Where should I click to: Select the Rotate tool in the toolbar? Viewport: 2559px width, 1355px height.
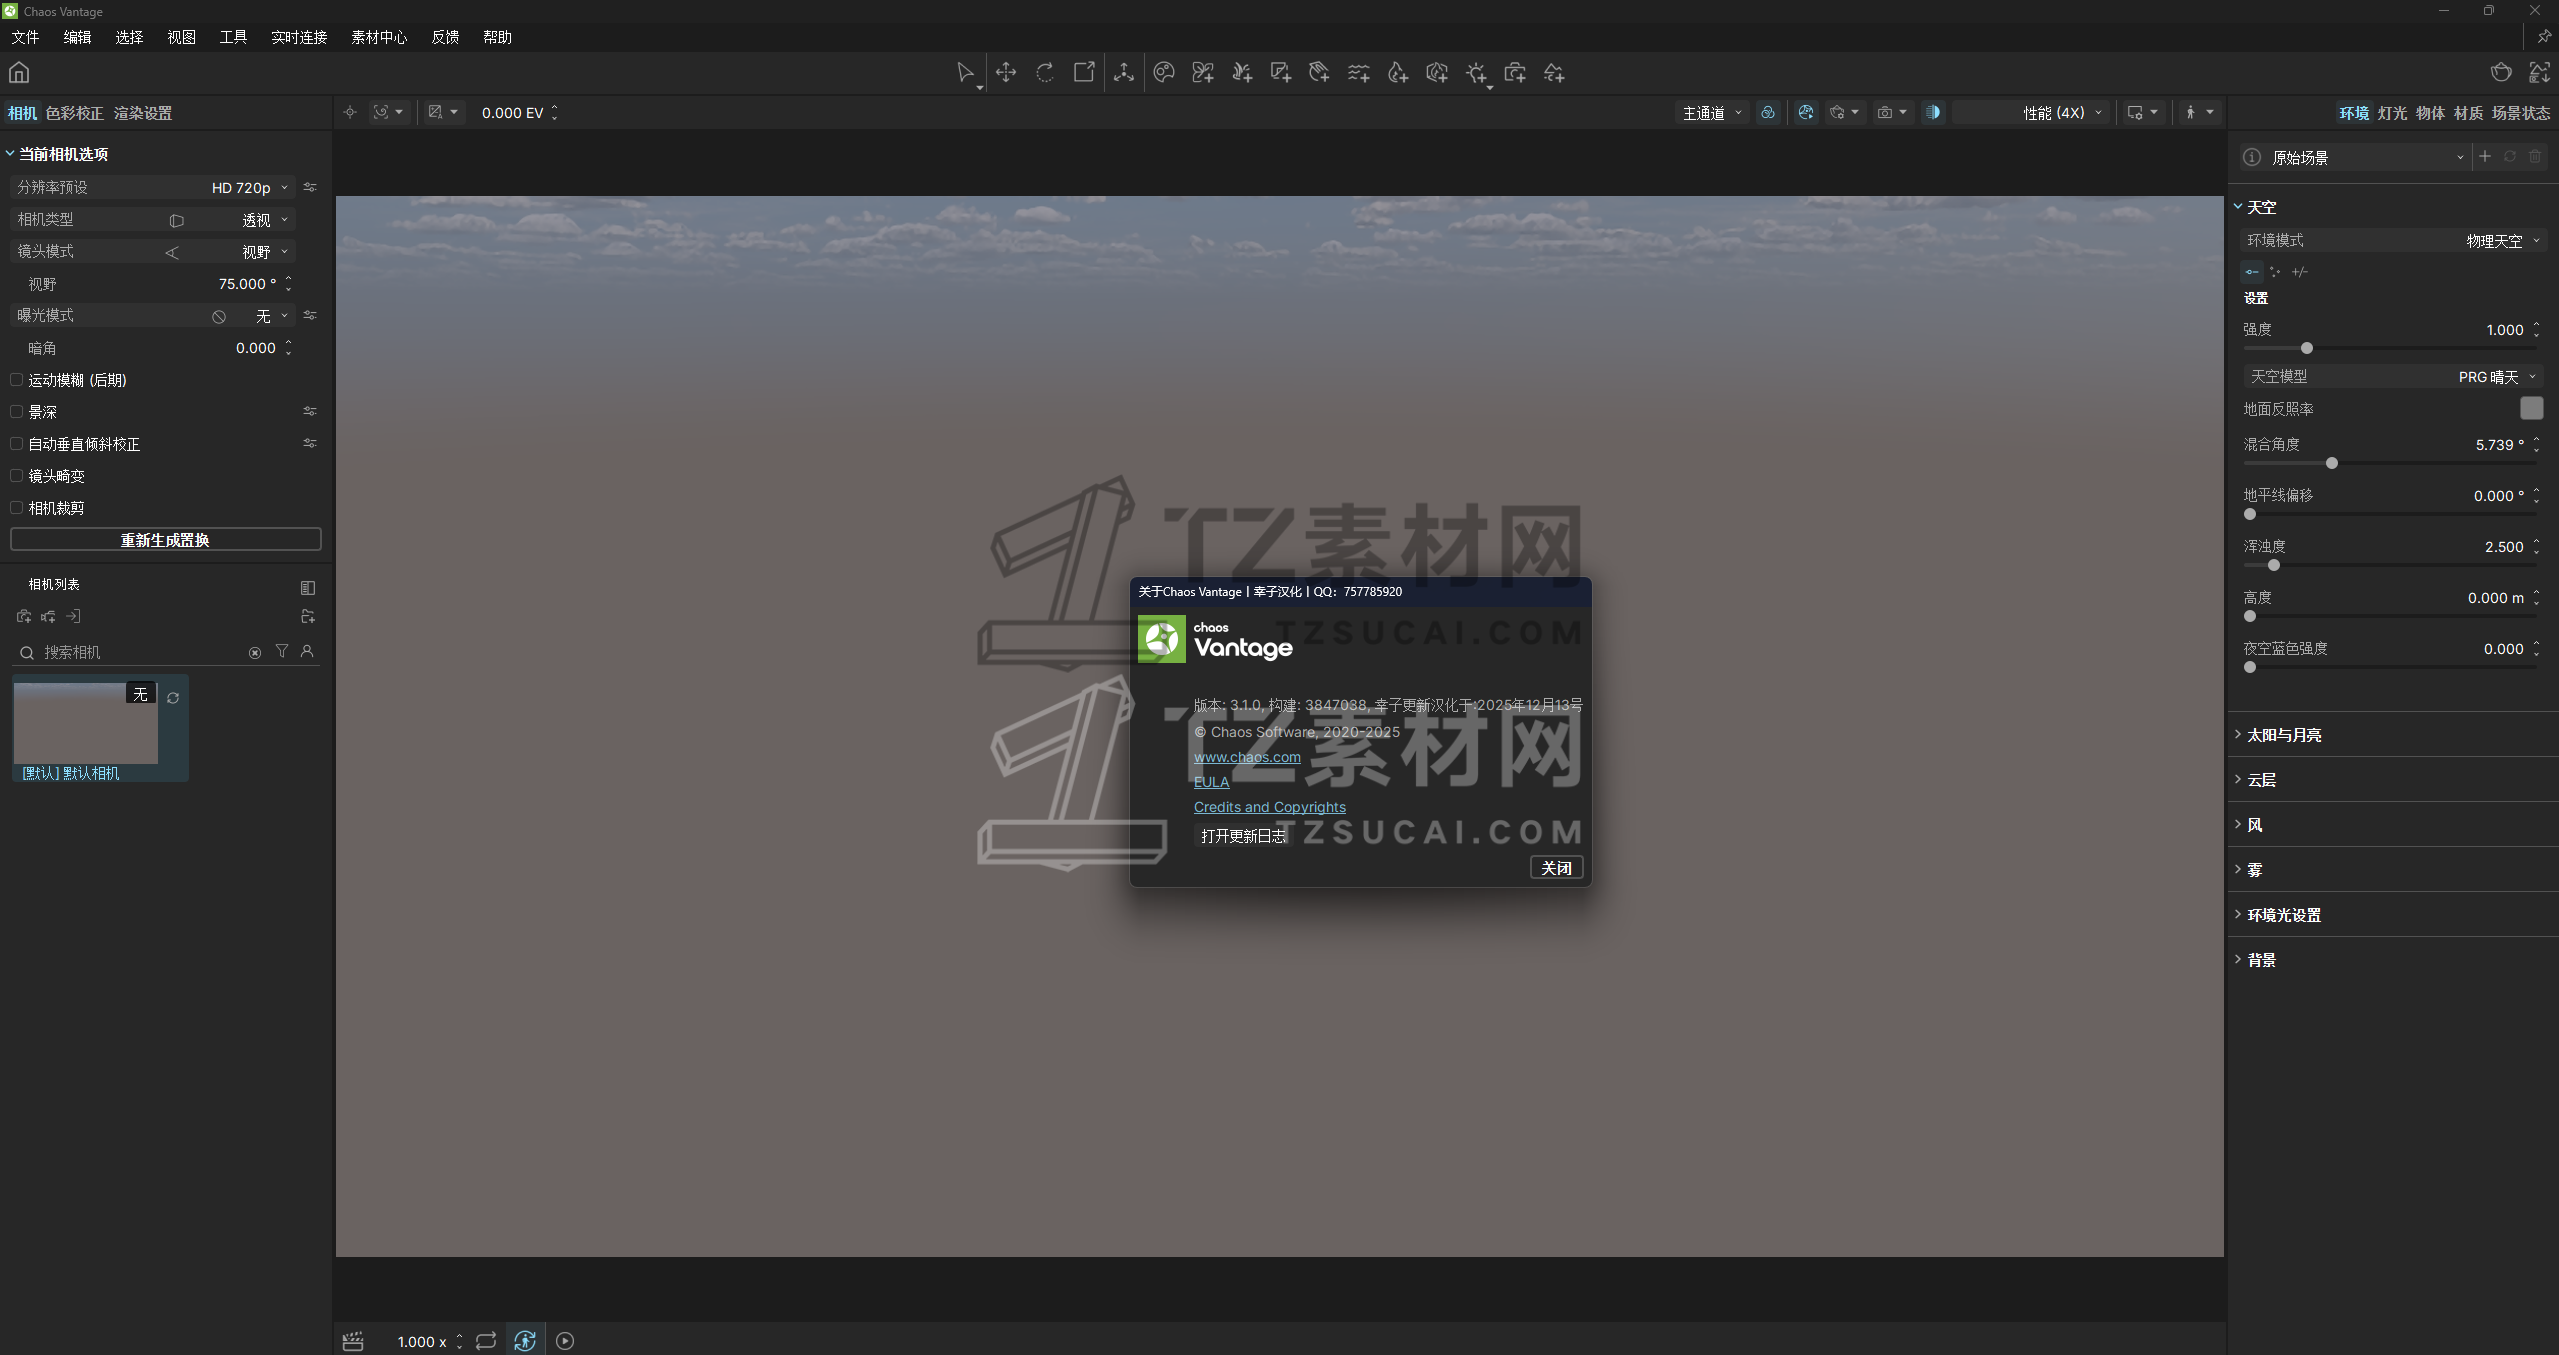pyautogui.click(x=1044, y=72)
